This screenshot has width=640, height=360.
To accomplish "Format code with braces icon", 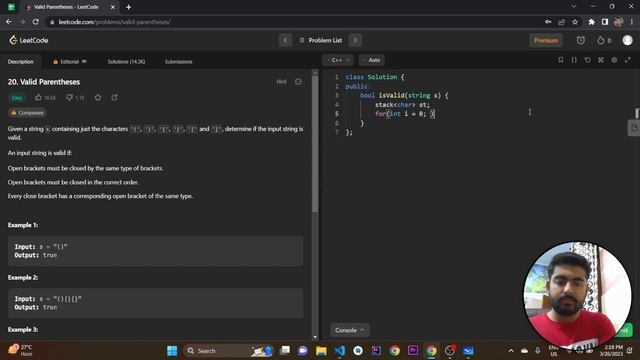I will [x=574, y=60].
